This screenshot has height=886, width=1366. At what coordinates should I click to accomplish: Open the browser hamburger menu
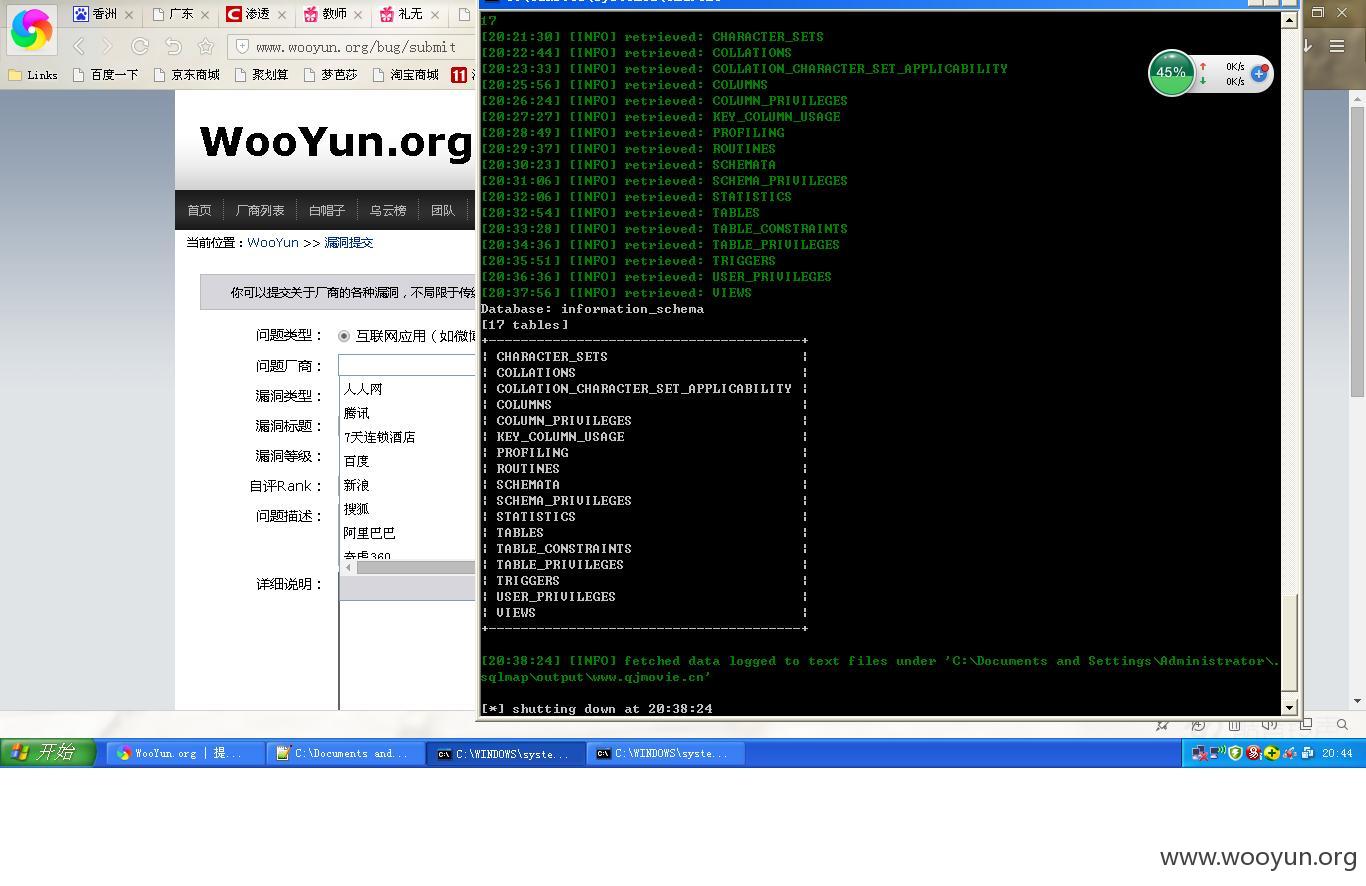pyautogui.click(x=1337, y=46)
